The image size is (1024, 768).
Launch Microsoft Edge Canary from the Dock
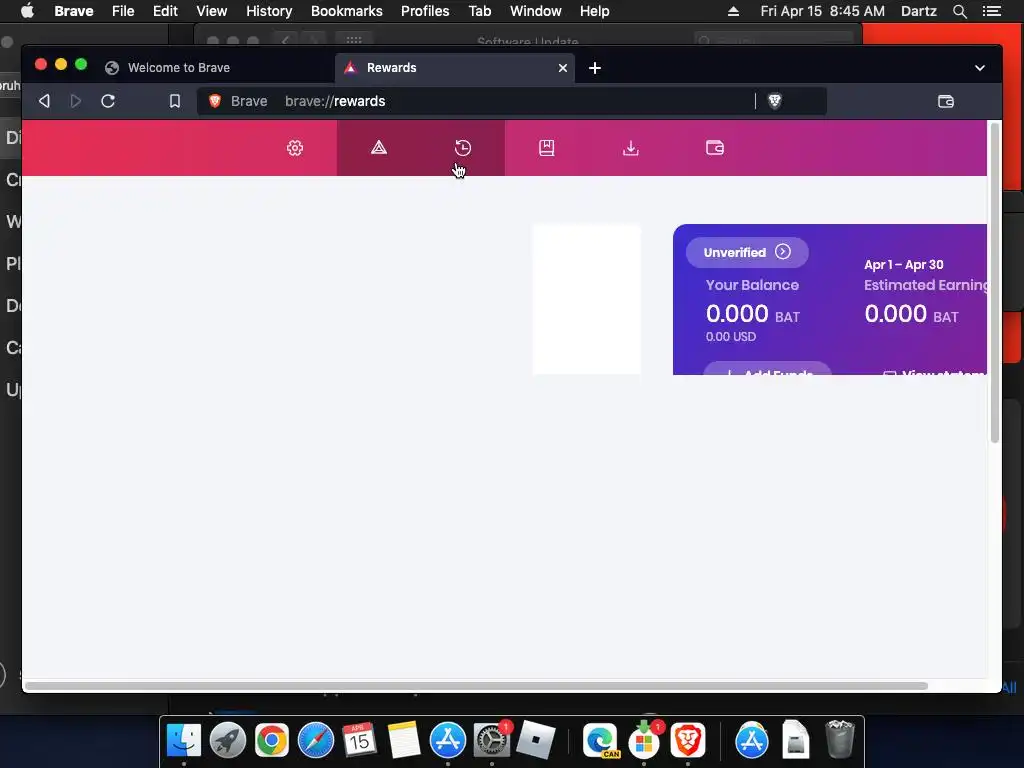[600, 741]
